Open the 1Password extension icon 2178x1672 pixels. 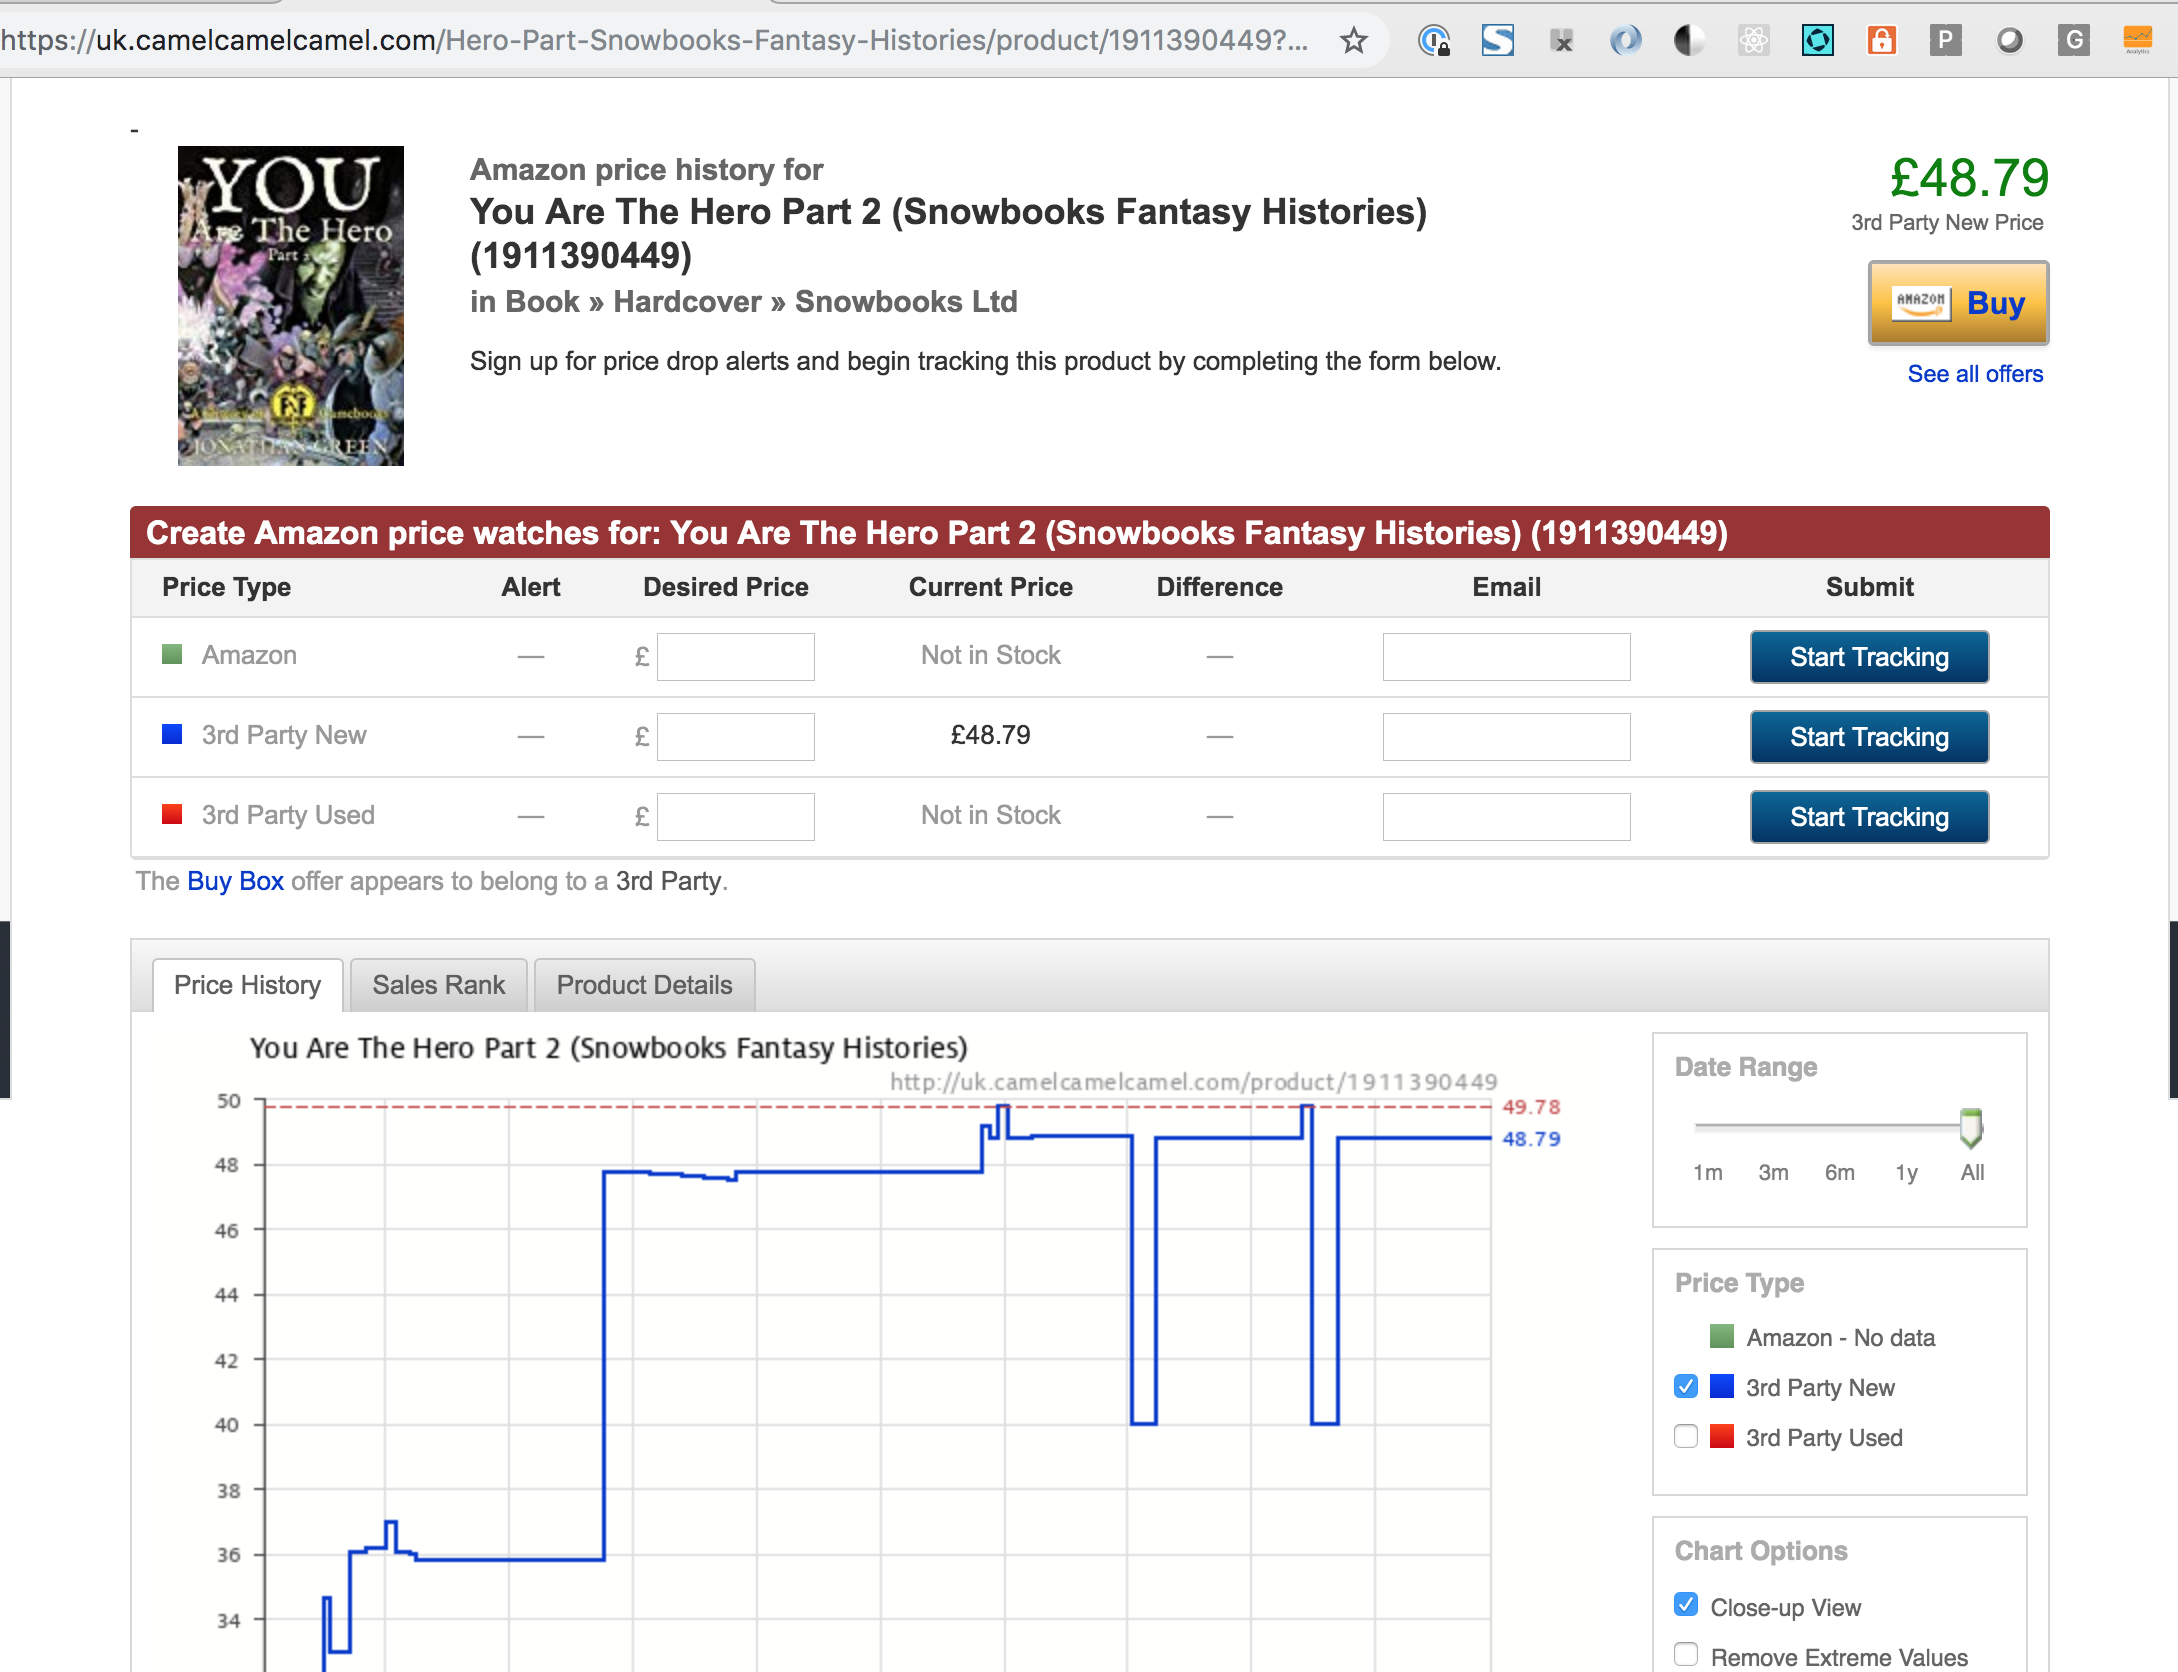coord(1434,40)
